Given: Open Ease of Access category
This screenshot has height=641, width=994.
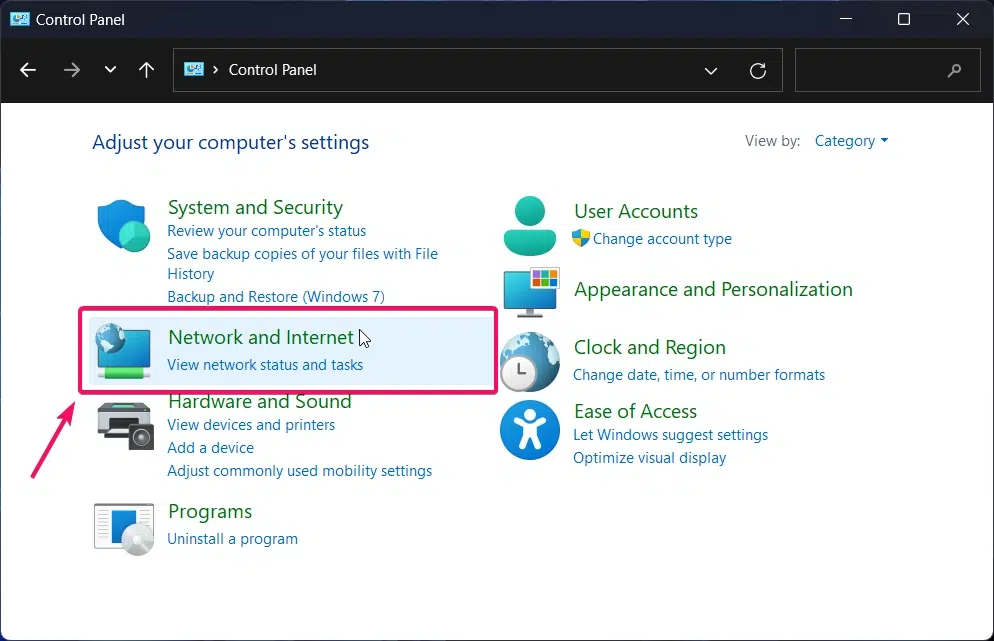Looking at the screenshot, I should point(635,411).
